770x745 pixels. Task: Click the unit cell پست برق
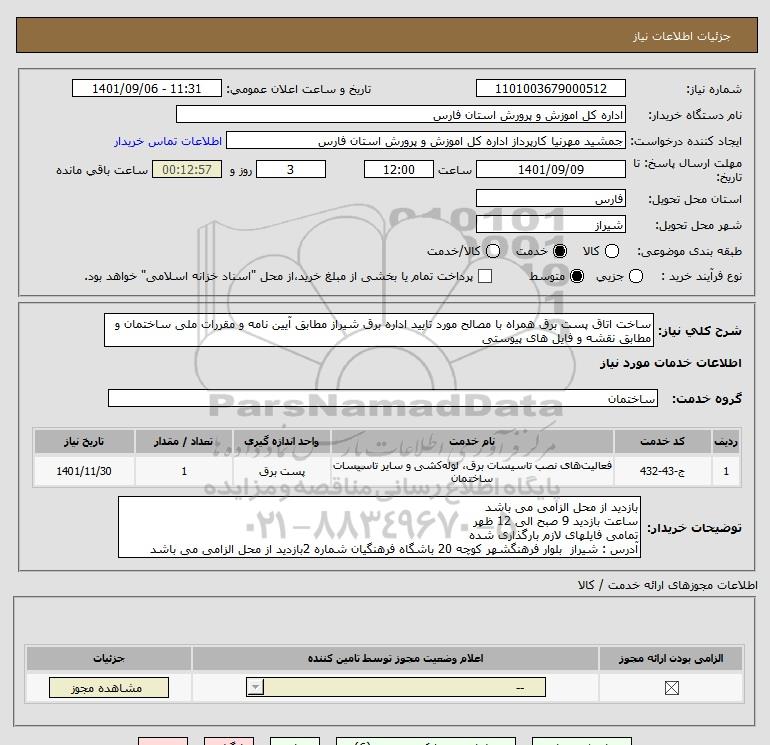(x=282, y=471)
